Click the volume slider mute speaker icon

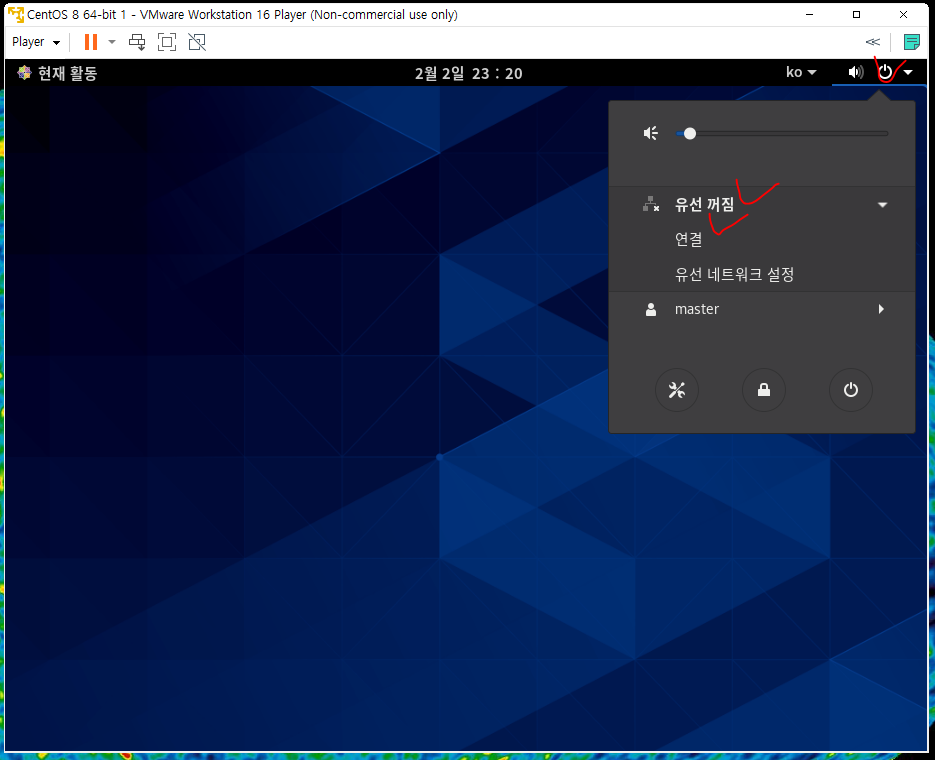coord(651,133)
